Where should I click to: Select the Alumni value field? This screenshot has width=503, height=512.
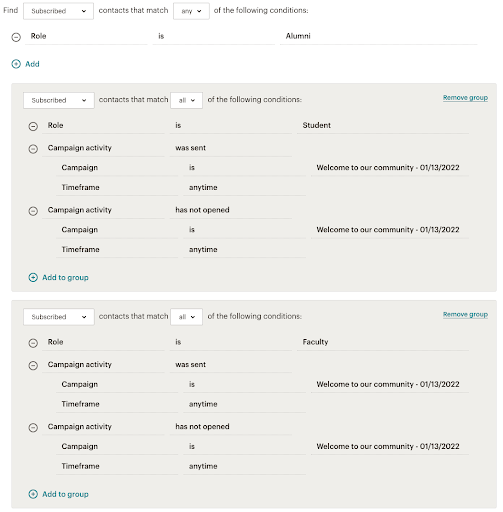[379, 36]
